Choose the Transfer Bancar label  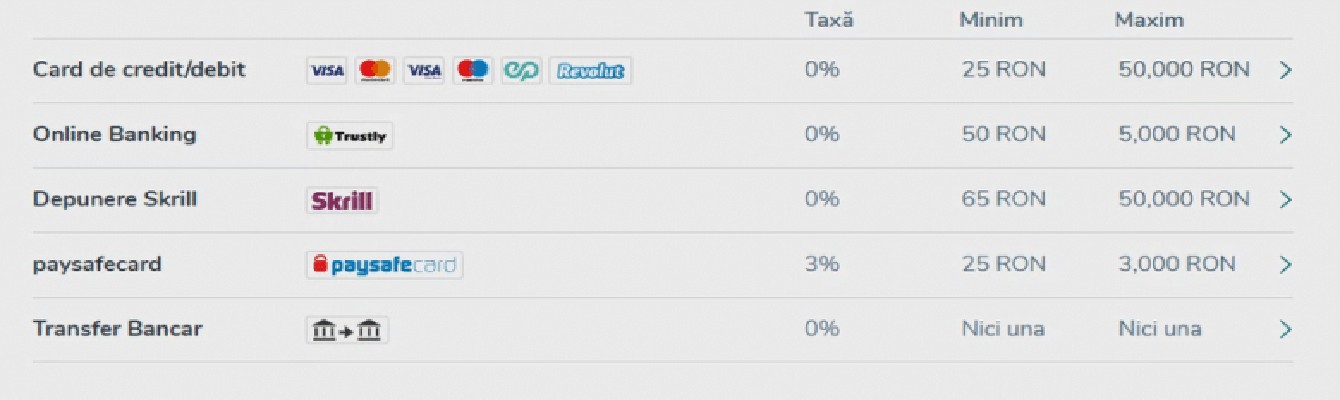tap(117, 328)
